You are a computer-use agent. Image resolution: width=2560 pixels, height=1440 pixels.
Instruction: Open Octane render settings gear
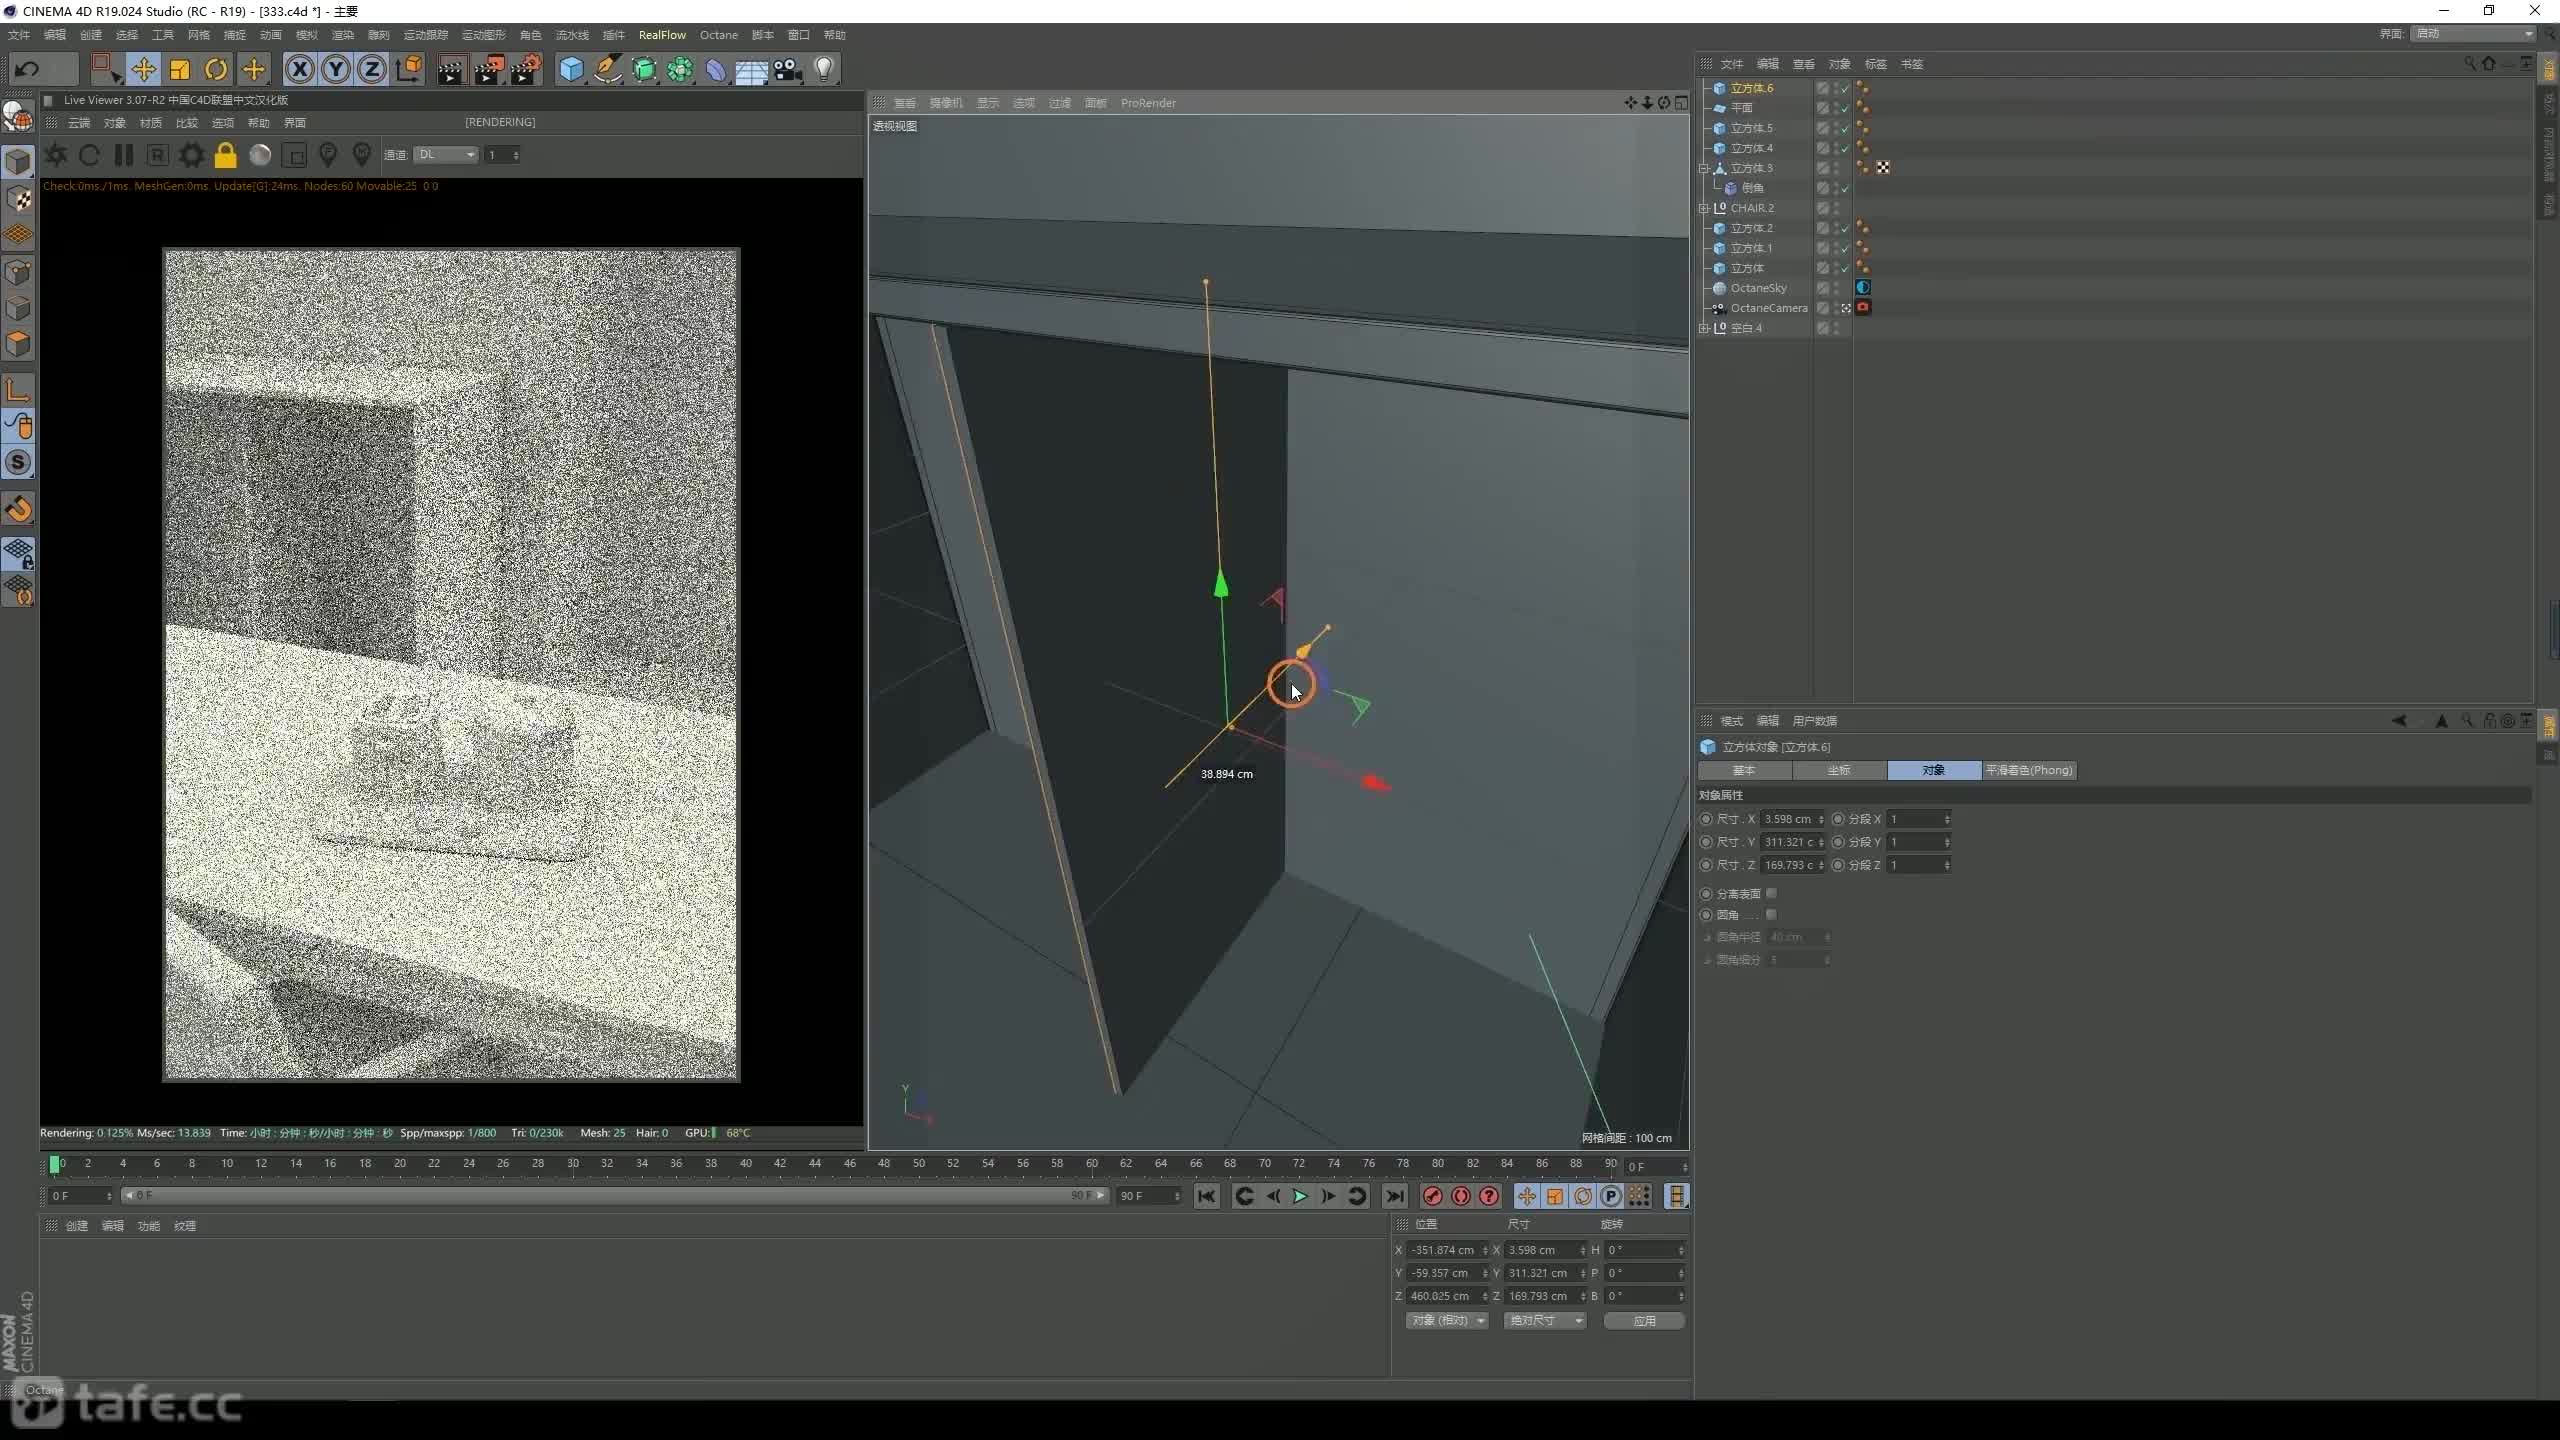click(192, 155)
